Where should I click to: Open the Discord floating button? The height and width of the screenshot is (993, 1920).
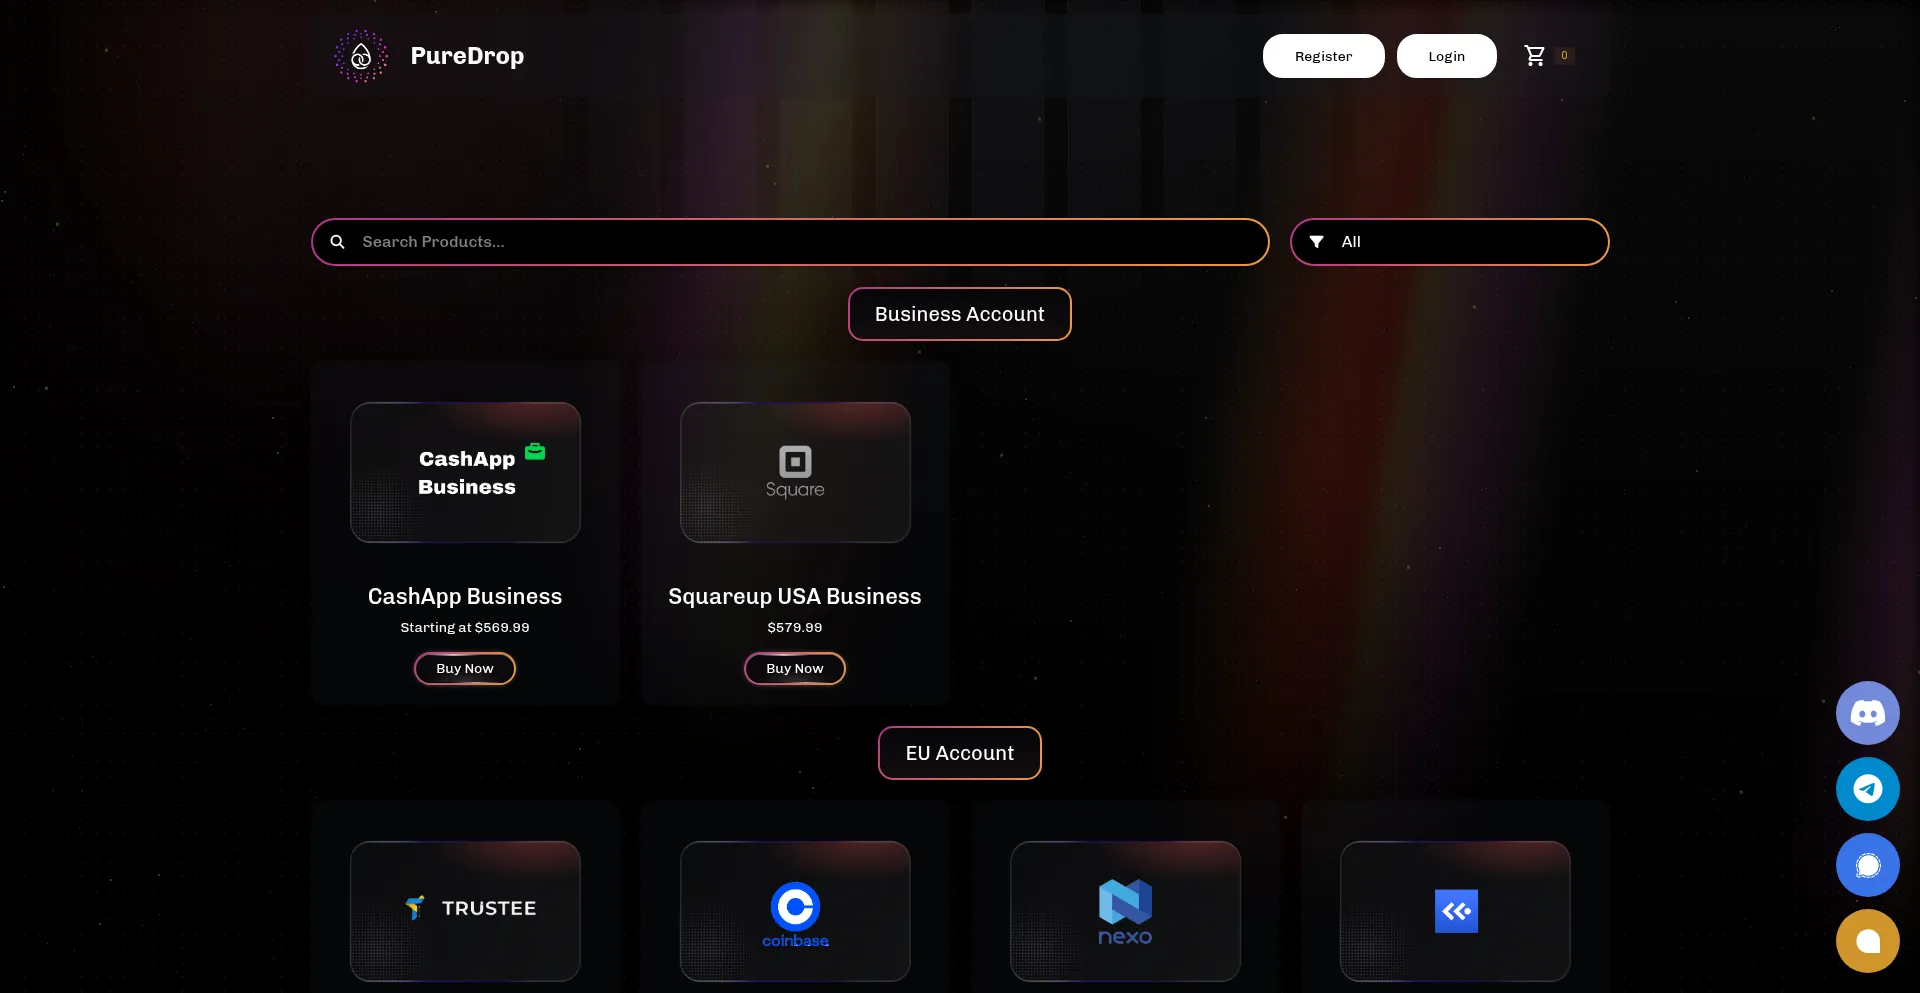pos(1867,713)
